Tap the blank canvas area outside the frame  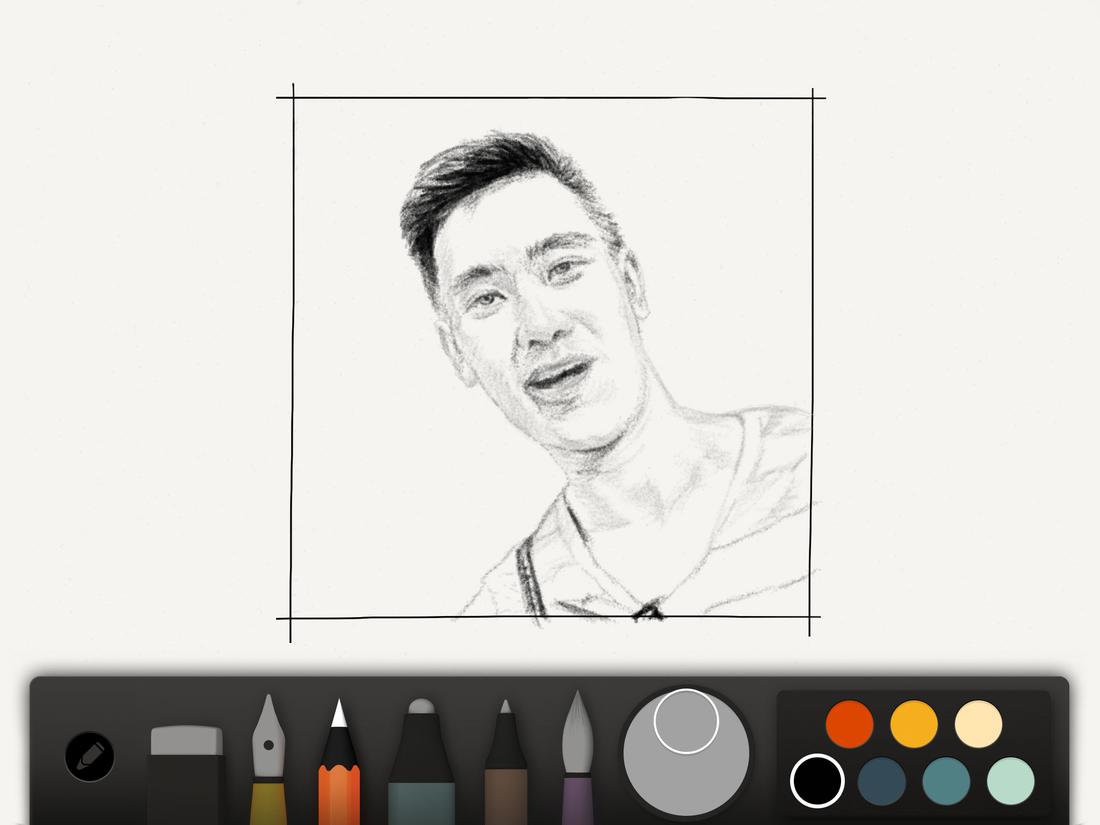tap(140, 300)
